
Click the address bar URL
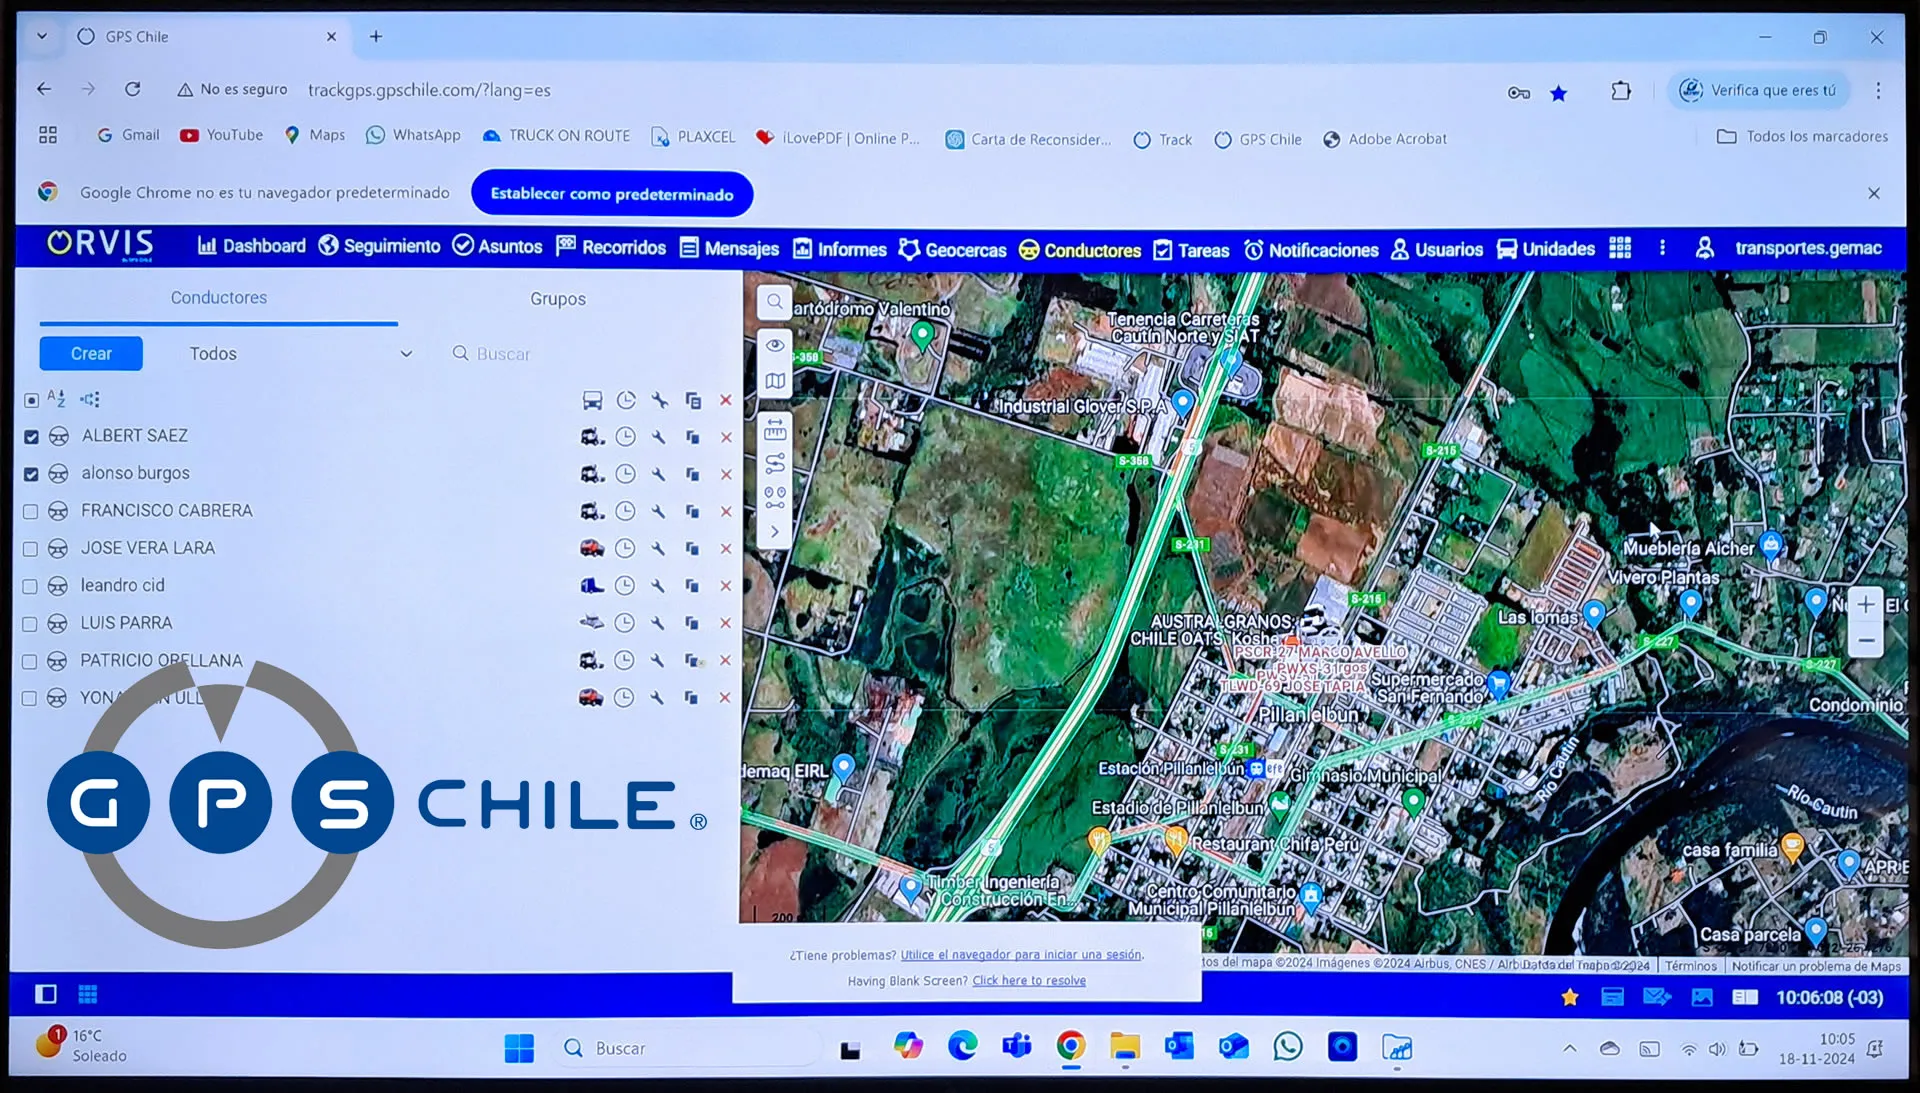pos(429,90)
